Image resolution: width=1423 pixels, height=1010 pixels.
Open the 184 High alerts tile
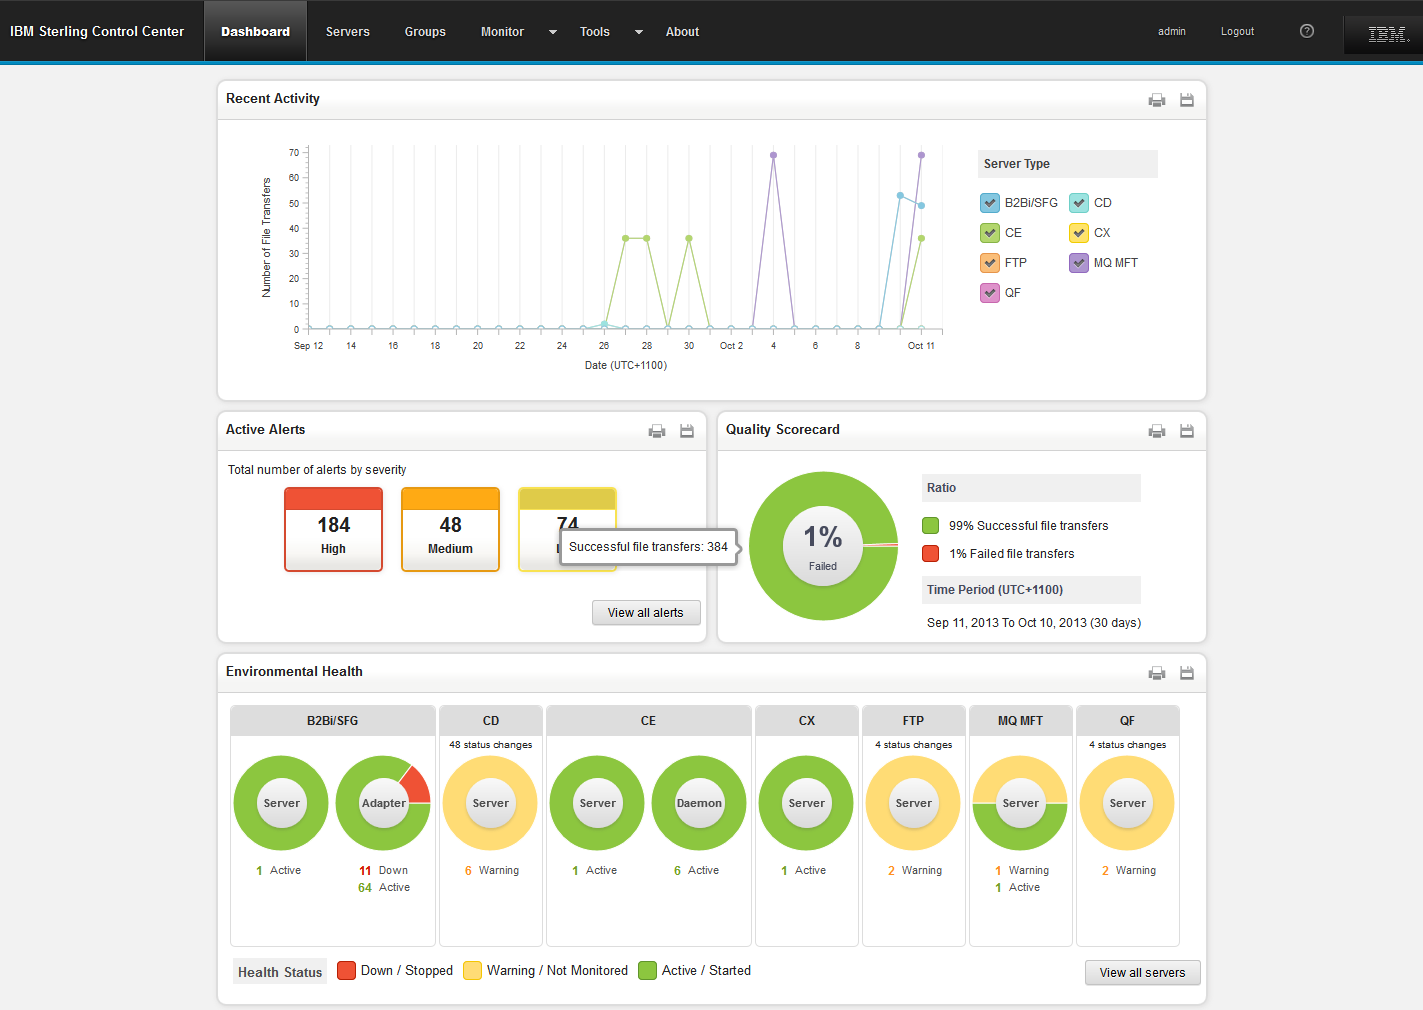tap(334, 530)
